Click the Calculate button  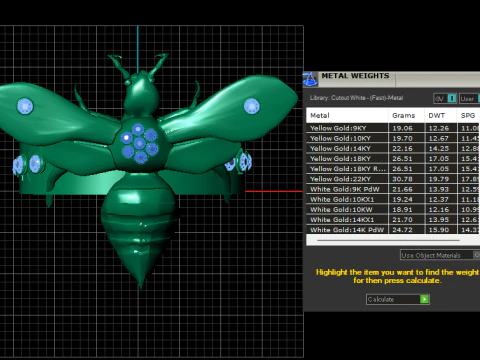398,299
